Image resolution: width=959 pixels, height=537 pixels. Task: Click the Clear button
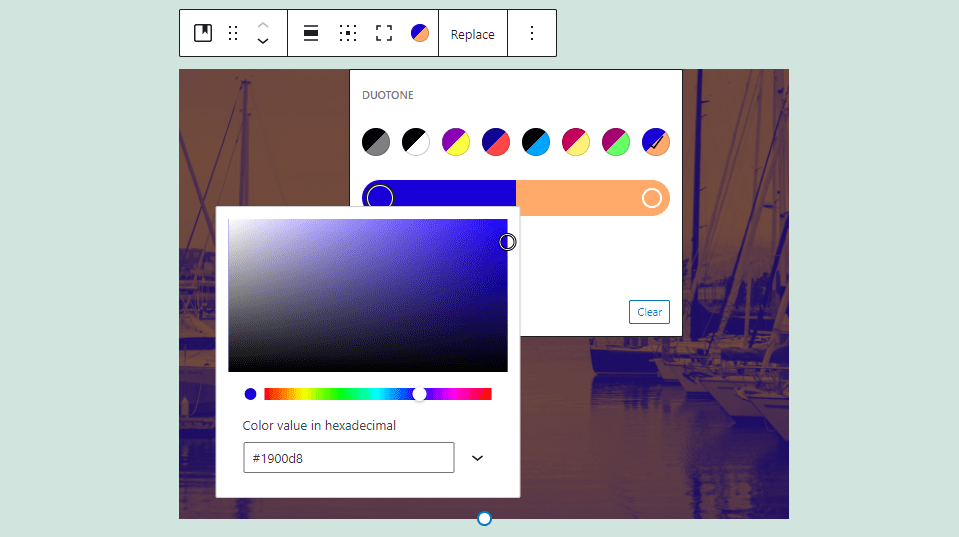[649, 312]
